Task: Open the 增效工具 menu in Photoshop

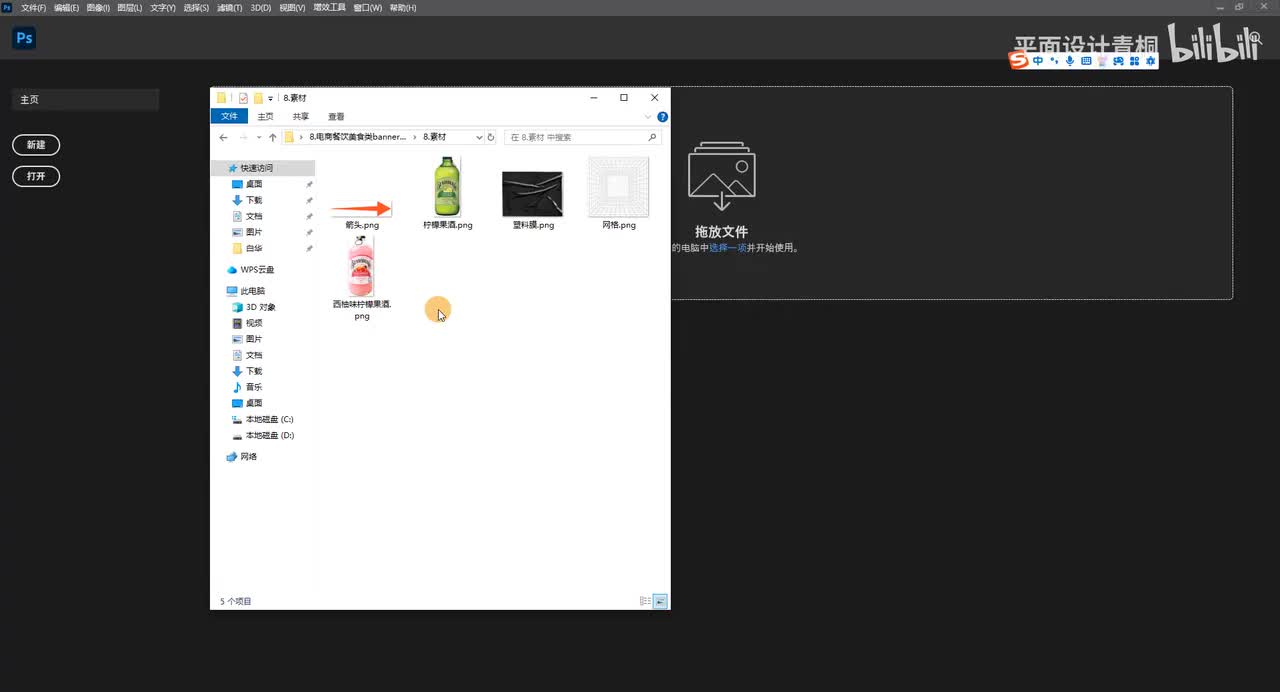Action: [329, 7]
